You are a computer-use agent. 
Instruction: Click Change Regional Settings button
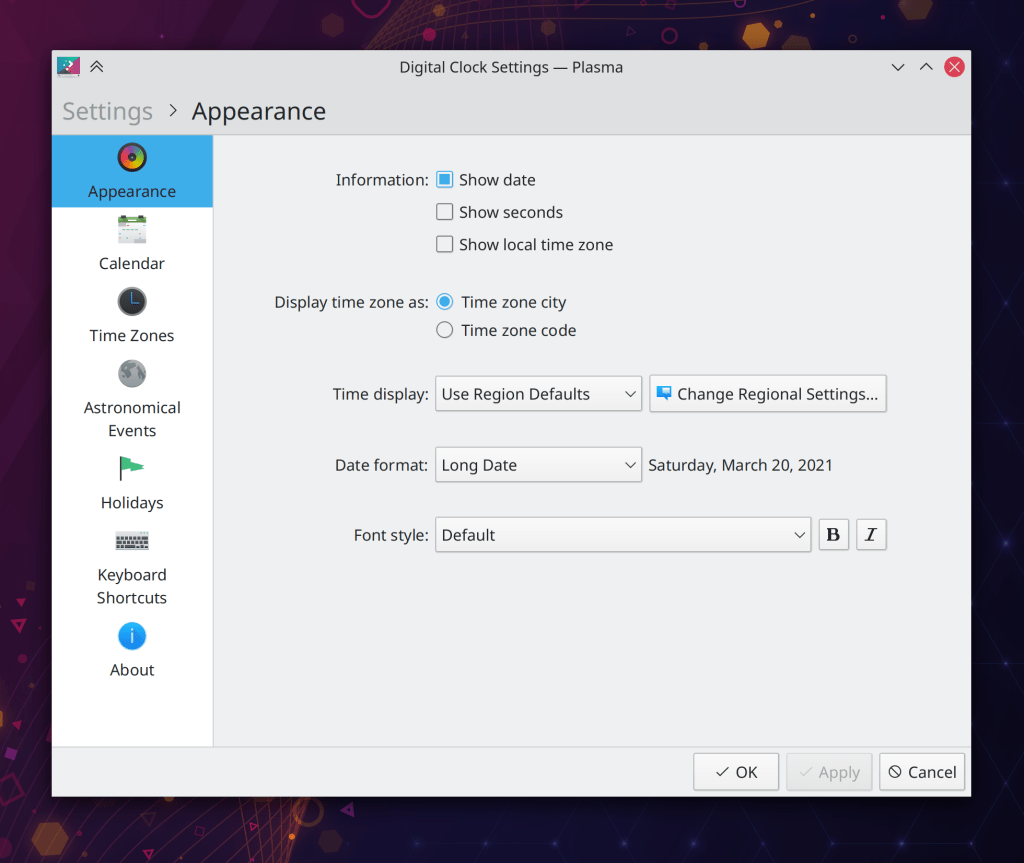[x=768, y=394]
